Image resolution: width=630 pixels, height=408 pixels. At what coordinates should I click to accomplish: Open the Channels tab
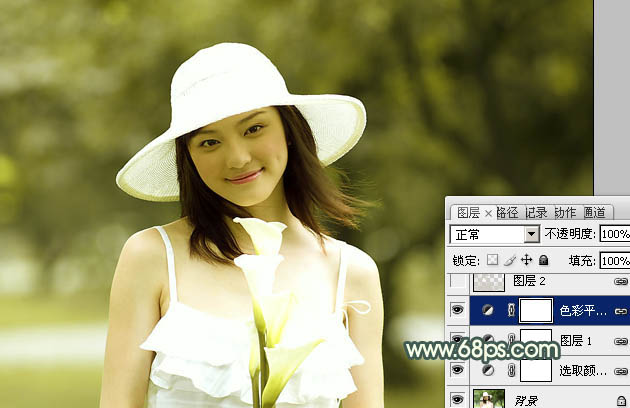tap(594, 212)
